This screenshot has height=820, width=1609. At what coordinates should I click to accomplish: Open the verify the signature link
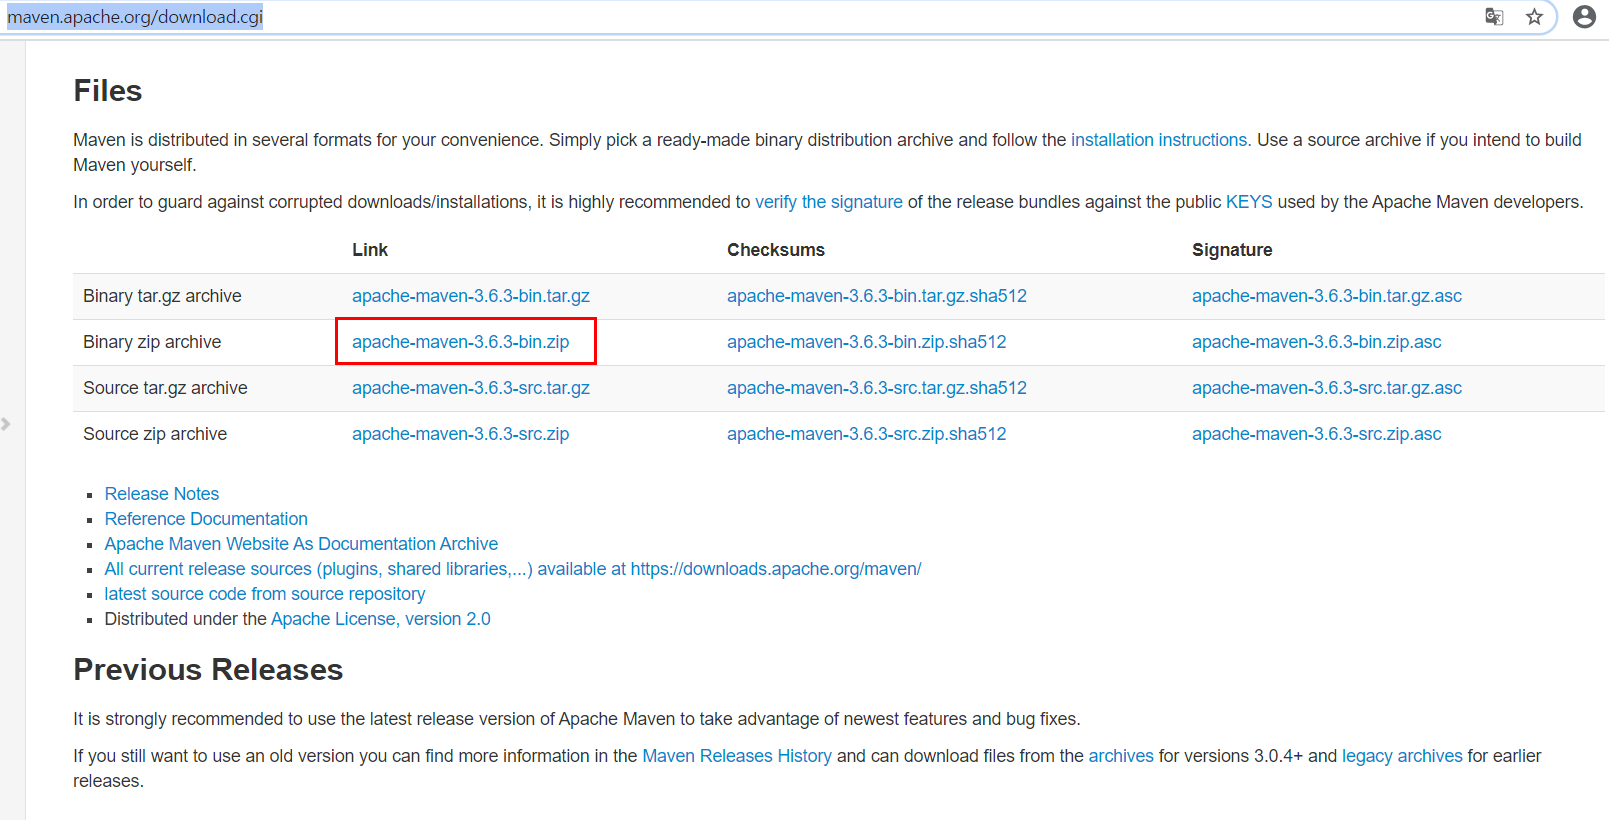pos(829,202)
